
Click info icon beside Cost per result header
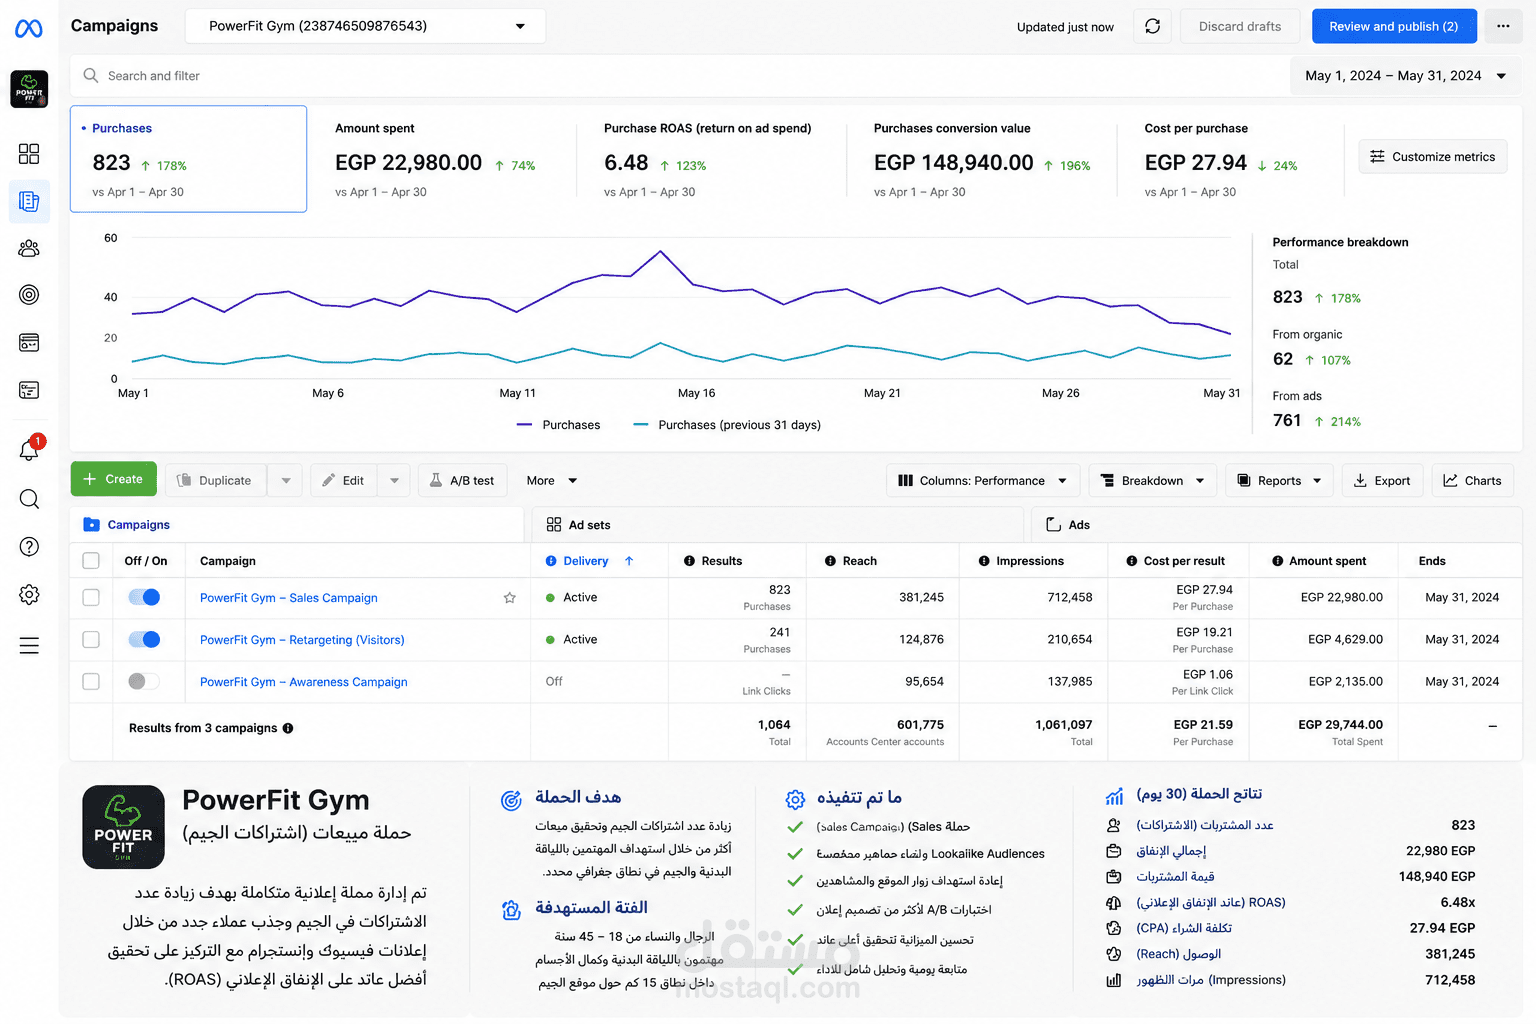click(1132, 561)
